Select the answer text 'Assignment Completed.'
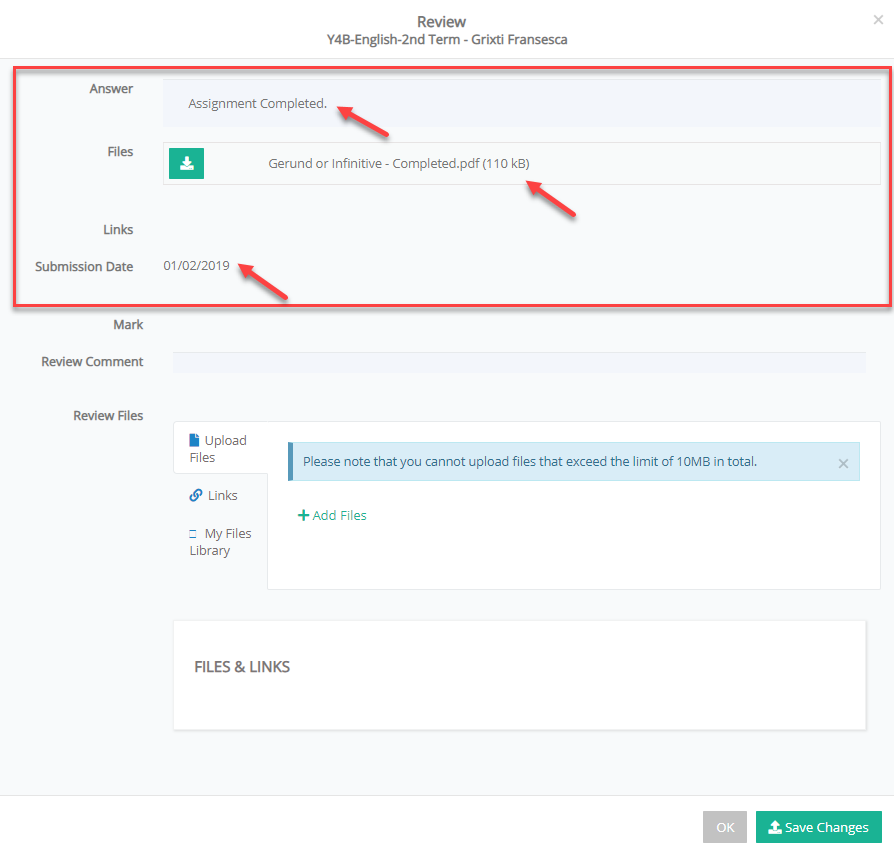Screen dimensions: 894x856 point(257,104)
